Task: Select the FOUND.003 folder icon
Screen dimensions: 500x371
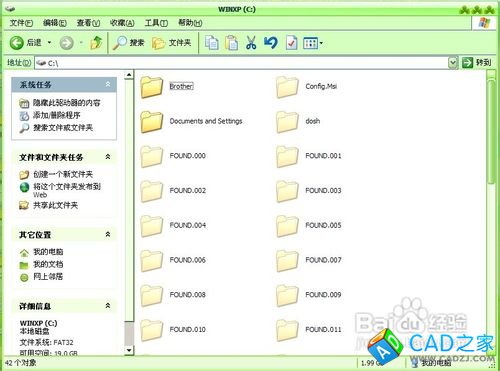Action: [287, 191]
